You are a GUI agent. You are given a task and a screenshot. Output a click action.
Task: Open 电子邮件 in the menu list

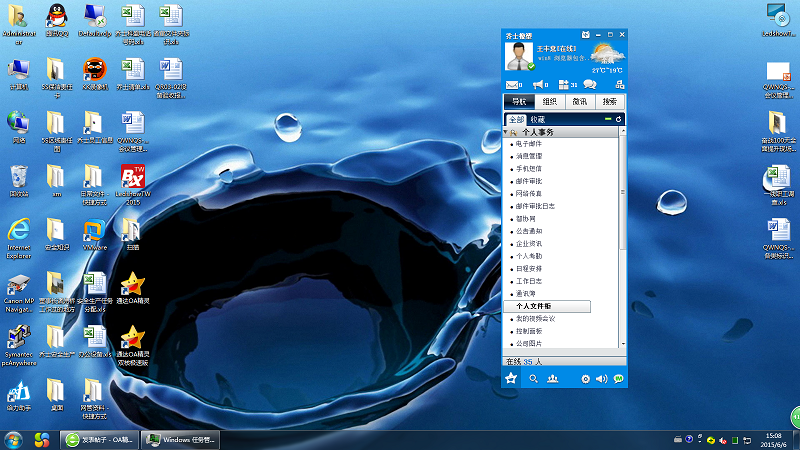pyautogui.click(x=528, y=145)
